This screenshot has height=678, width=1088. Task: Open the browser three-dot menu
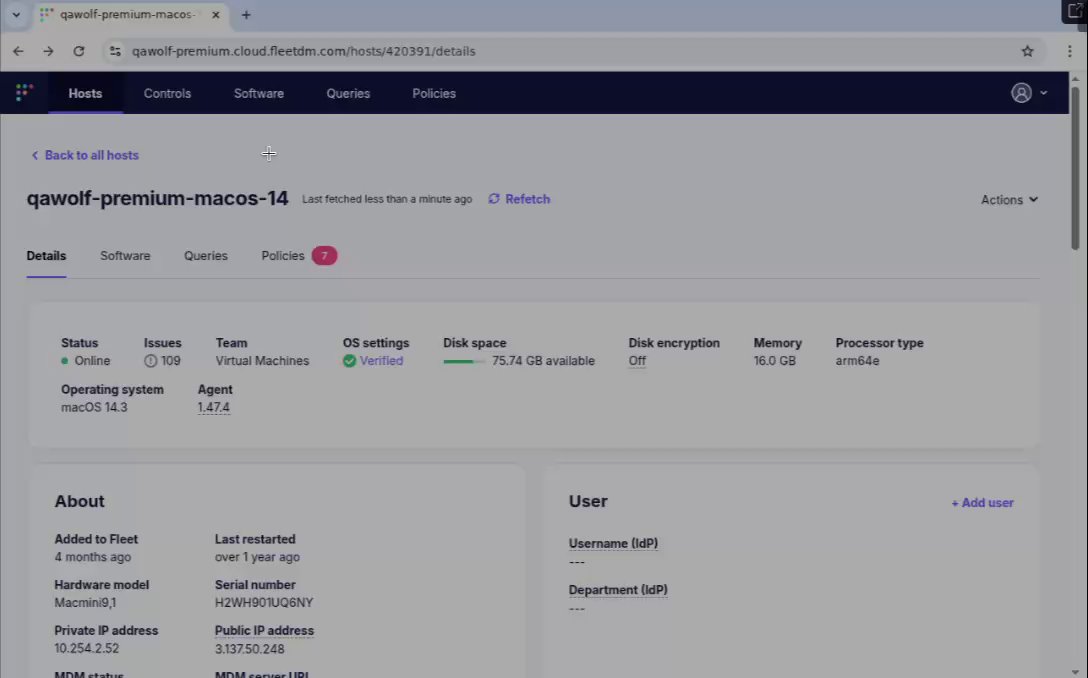click(1069, 51)
